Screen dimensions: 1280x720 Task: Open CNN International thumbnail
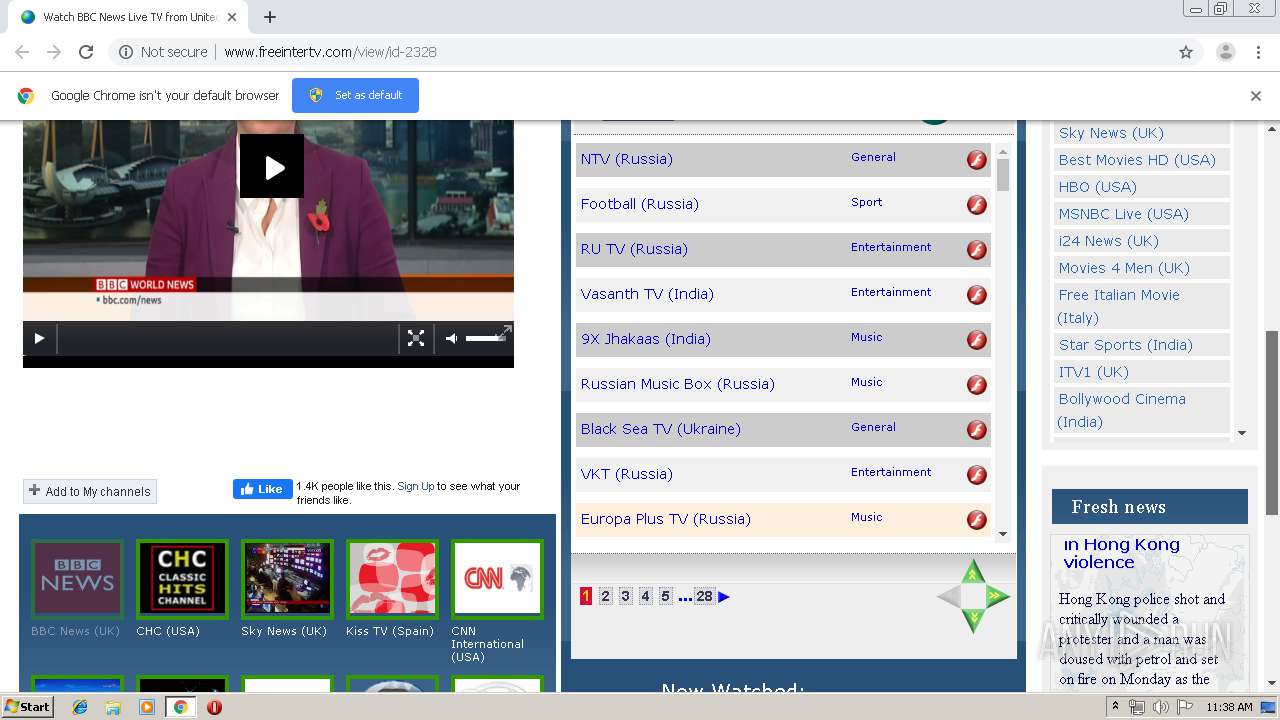tap(497, 578)
